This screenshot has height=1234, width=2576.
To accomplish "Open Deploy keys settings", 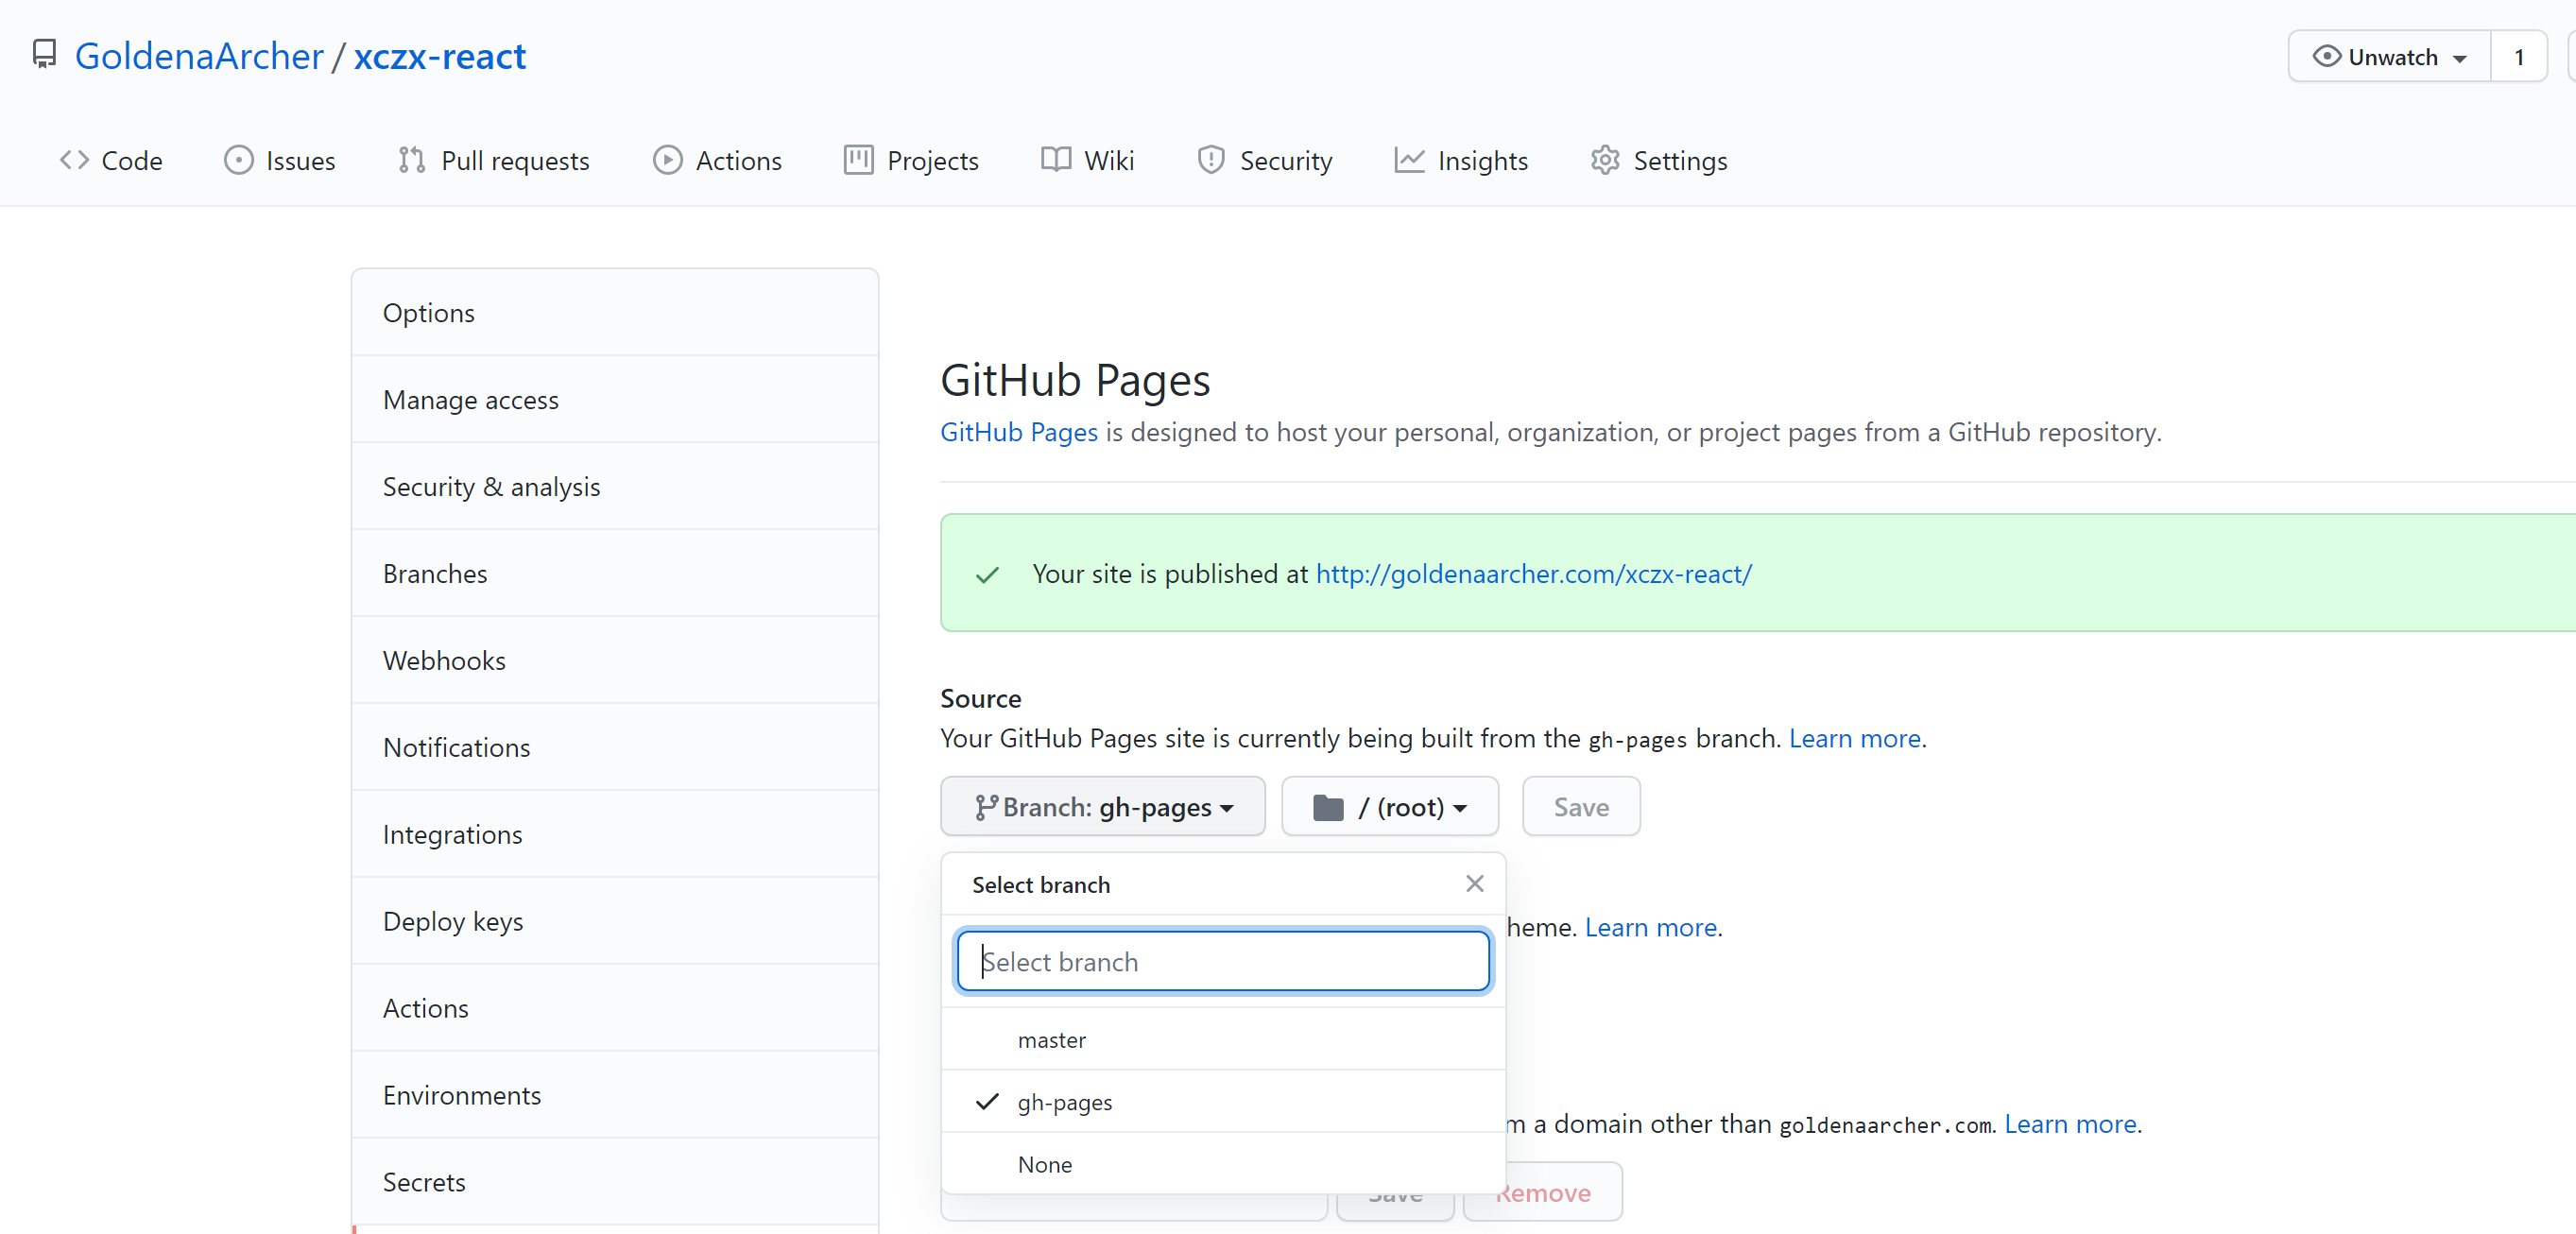I will pos(614,921).
